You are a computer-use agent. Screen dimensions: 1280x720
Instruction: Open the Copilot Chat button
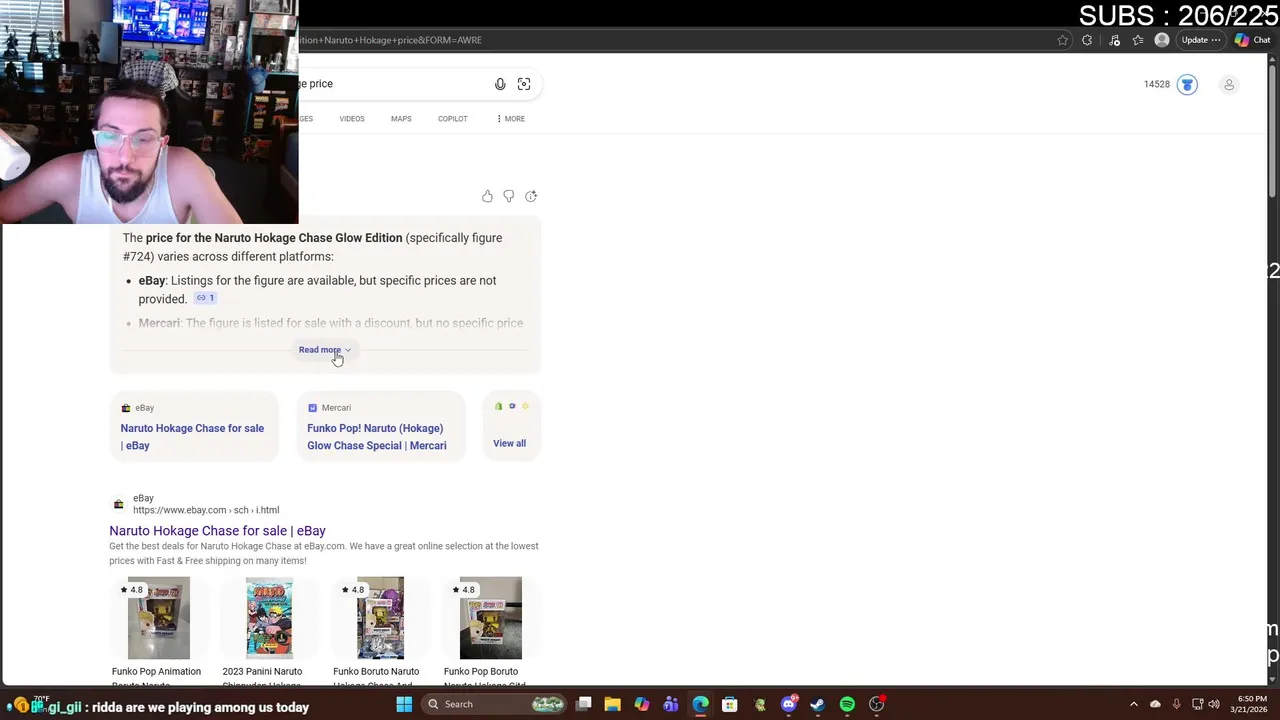[x=1252, y=40]
